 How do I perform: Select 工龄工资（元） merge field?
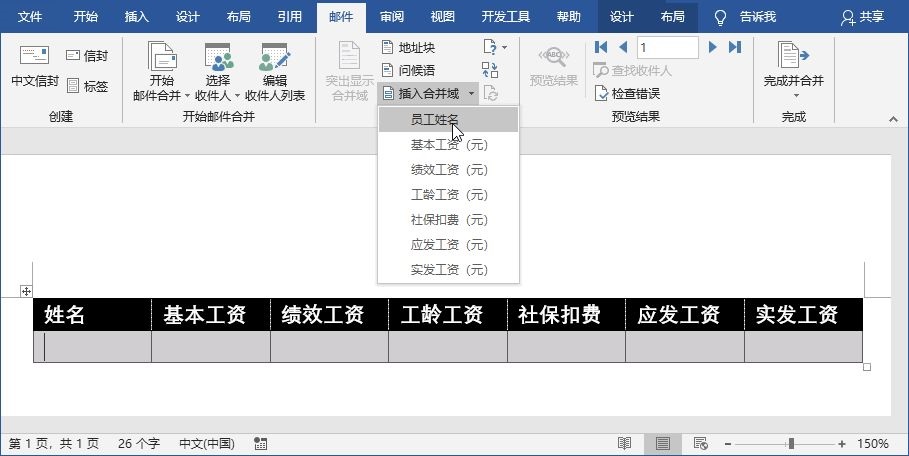point(448,195)
